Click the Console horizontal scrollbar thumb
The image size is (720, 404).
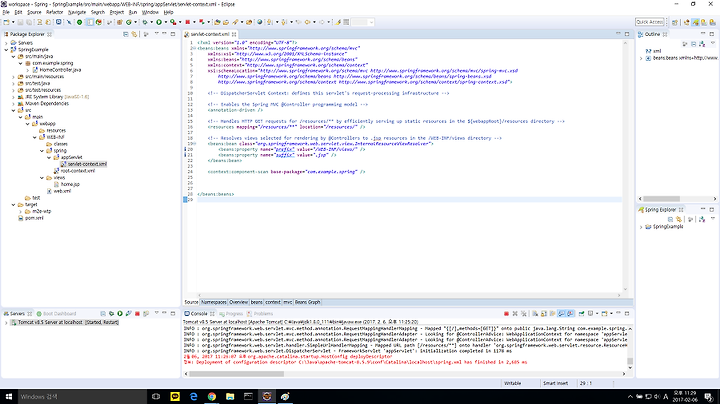[x=236, y=374]
